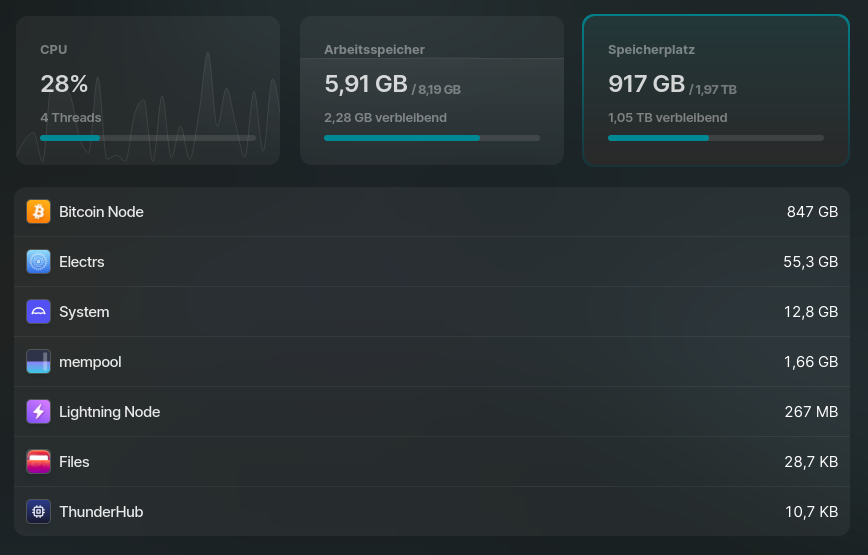The height and width of the screenshot is (555, 868).
Task: Select the Speicherplatz storage card
Action: pyautogui.click(x=715, y=90)
